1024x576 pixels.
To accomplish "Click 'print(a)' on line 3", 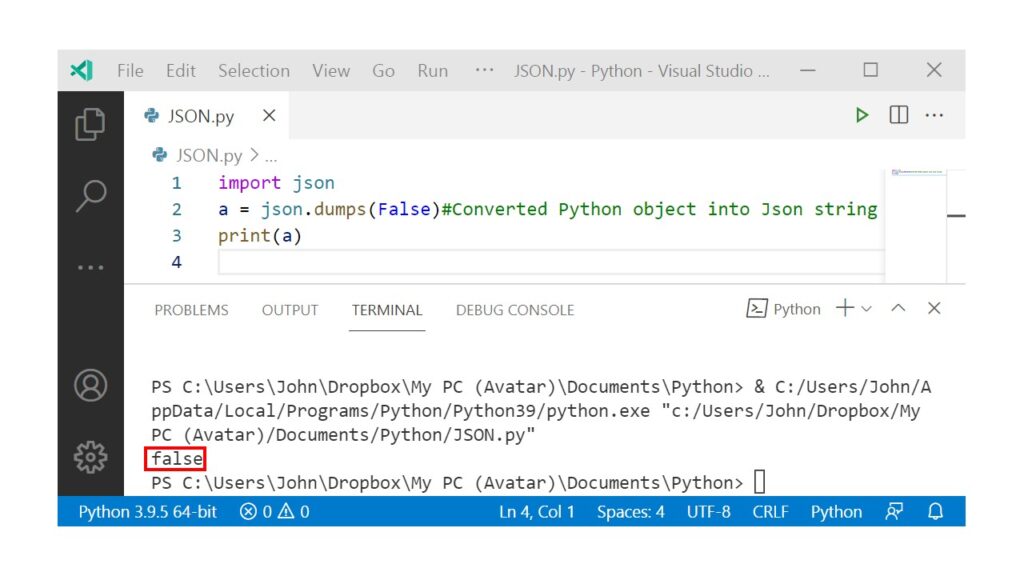I will (260, 236).
